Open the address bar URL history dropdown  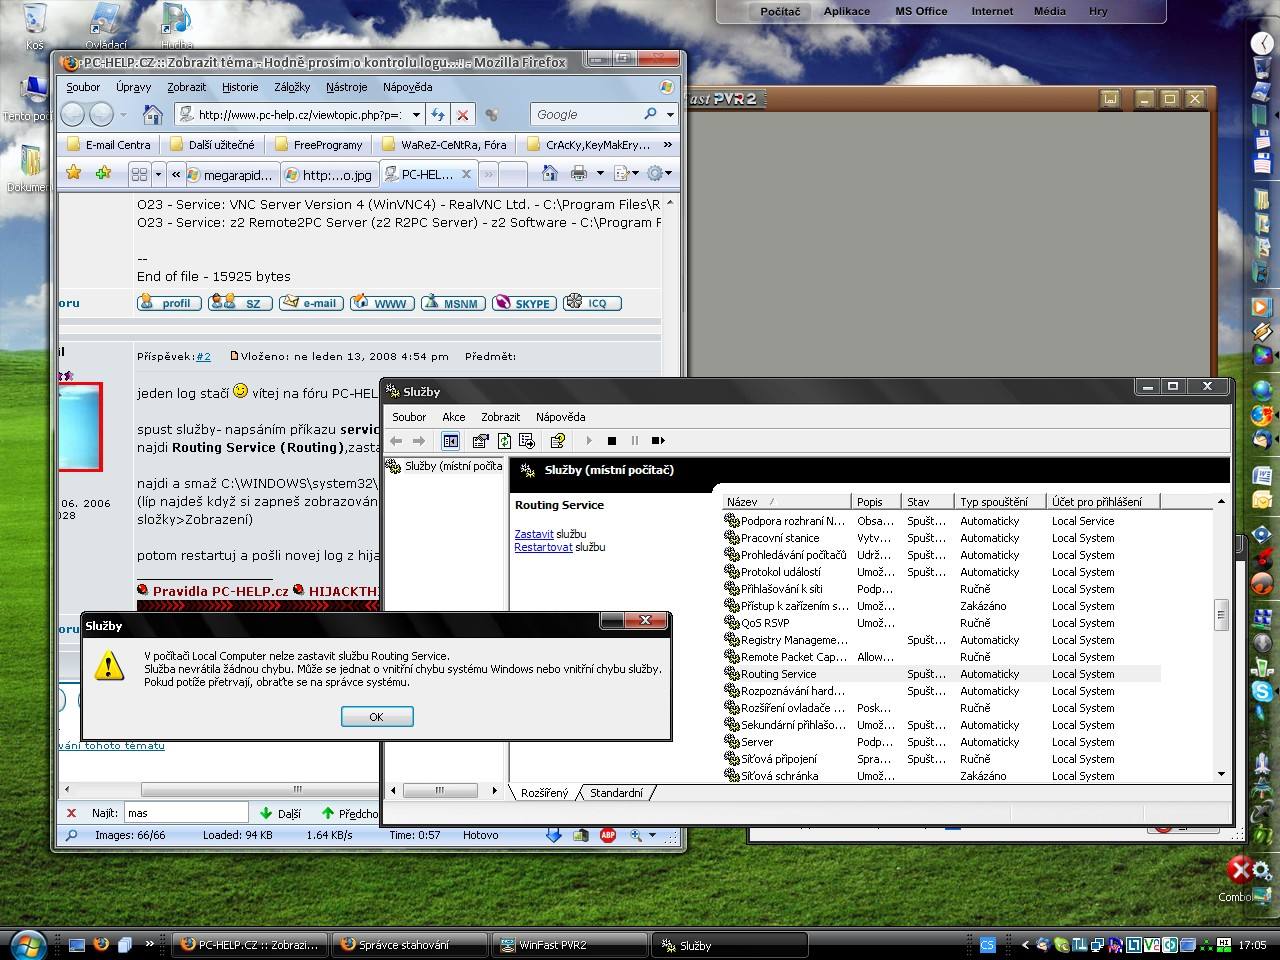coord(416,115)
